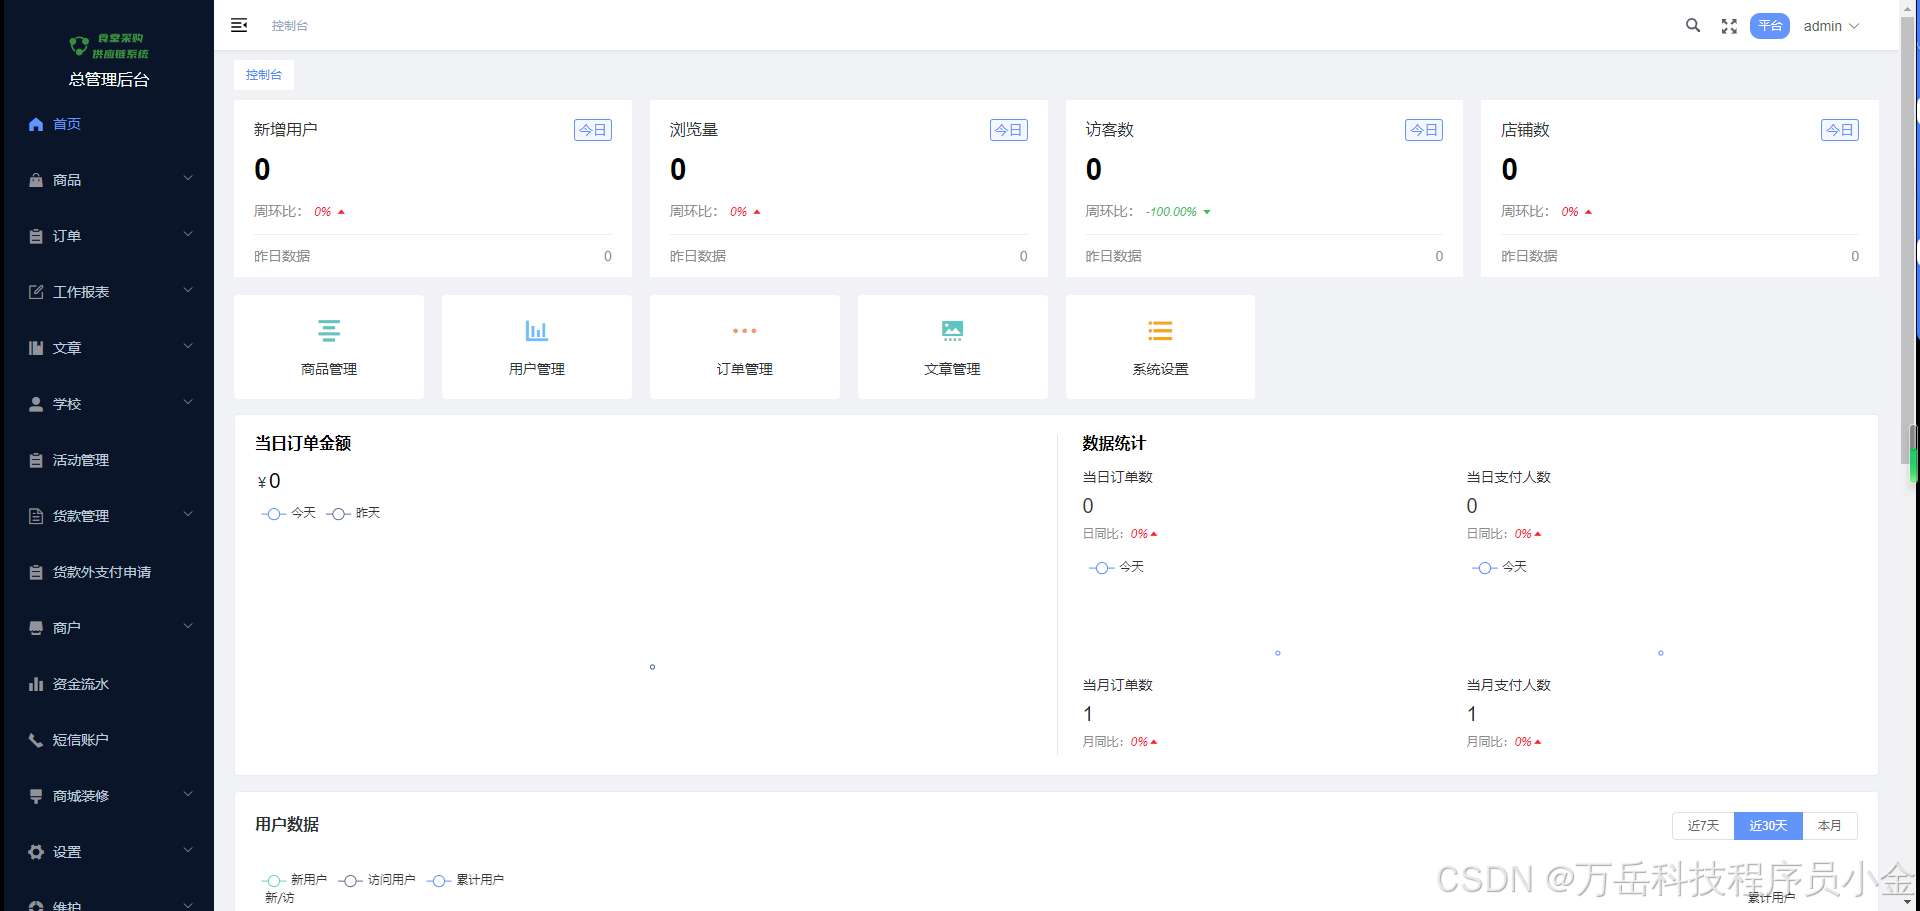Viewport: 1920px width, 911px height.
Task: Click the 商品 sidebar bag icon
Action: (x=36, y=180)
